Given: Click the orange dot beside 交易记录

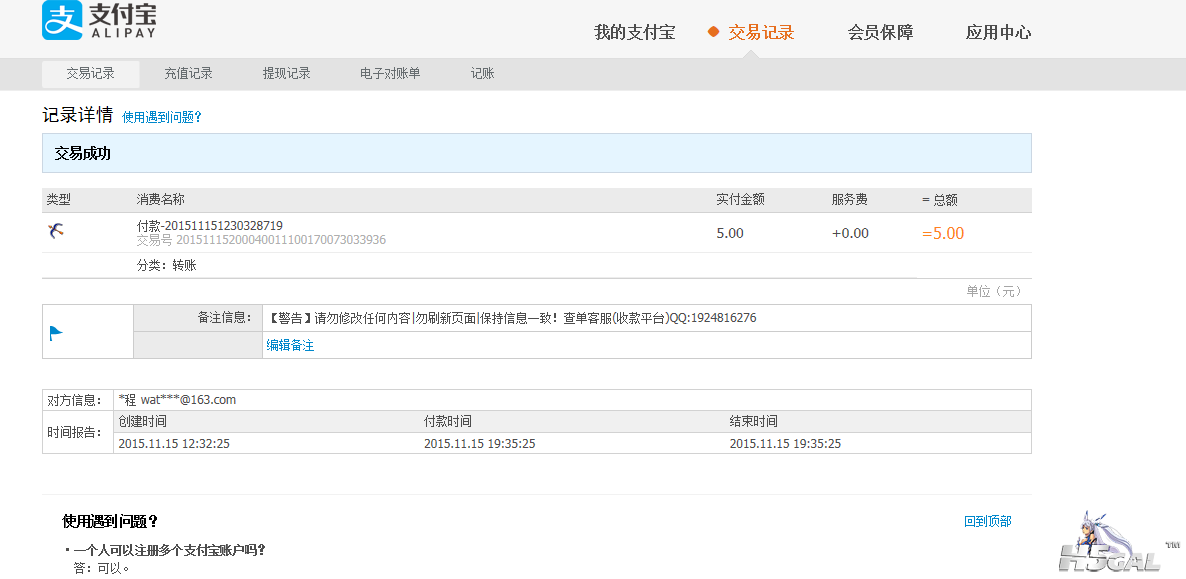Looking at the screenshot, I should tap(713, 32).
